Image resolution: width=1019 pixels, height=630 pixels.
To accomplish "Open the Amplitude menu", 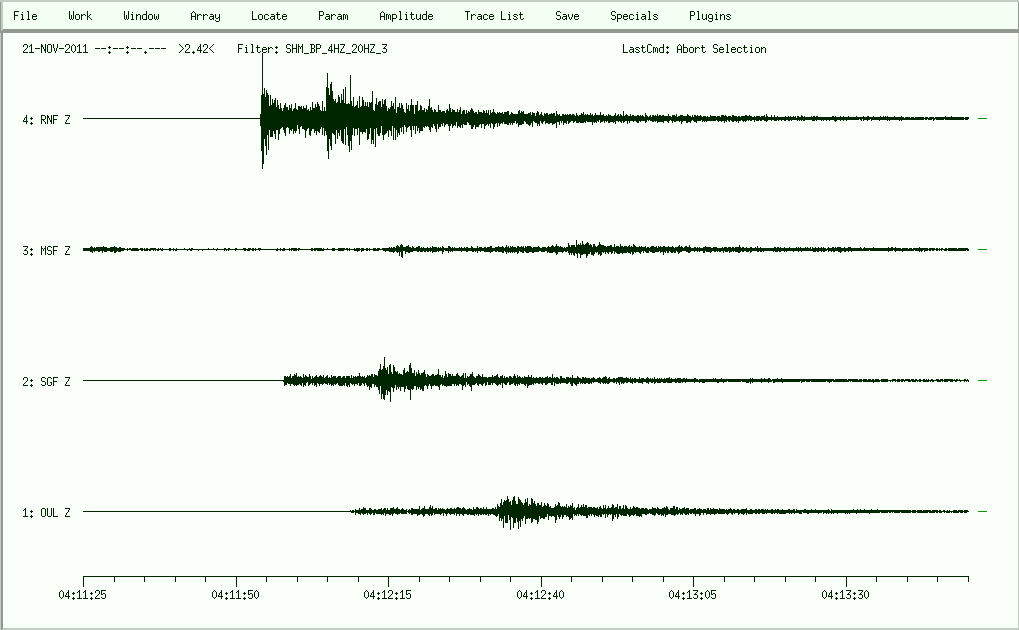I will pos(406,16).
